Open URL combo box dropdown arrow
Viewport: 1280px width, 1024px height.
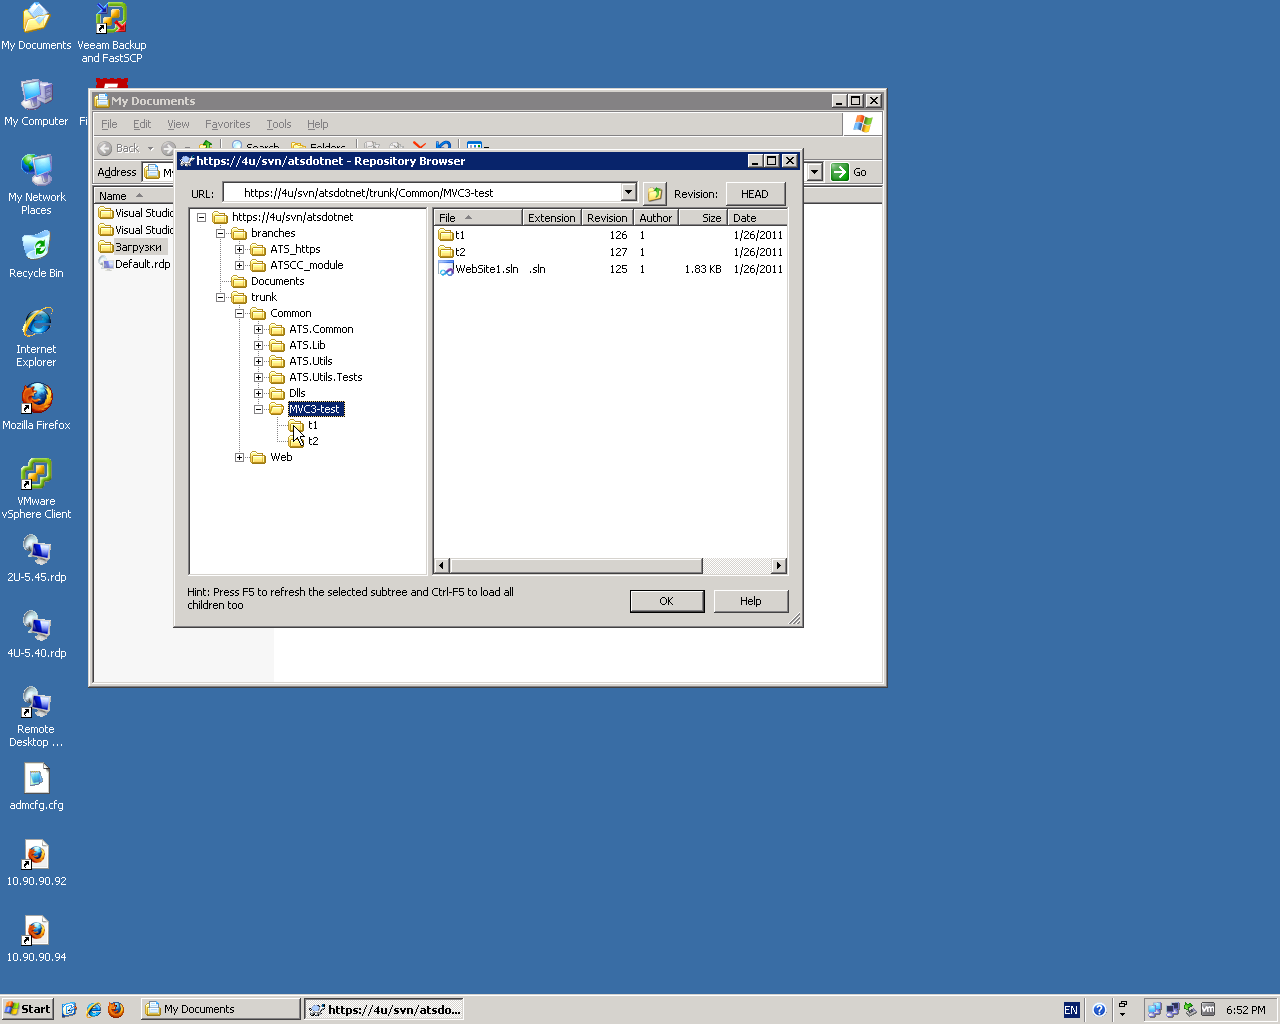coord(628,193)
